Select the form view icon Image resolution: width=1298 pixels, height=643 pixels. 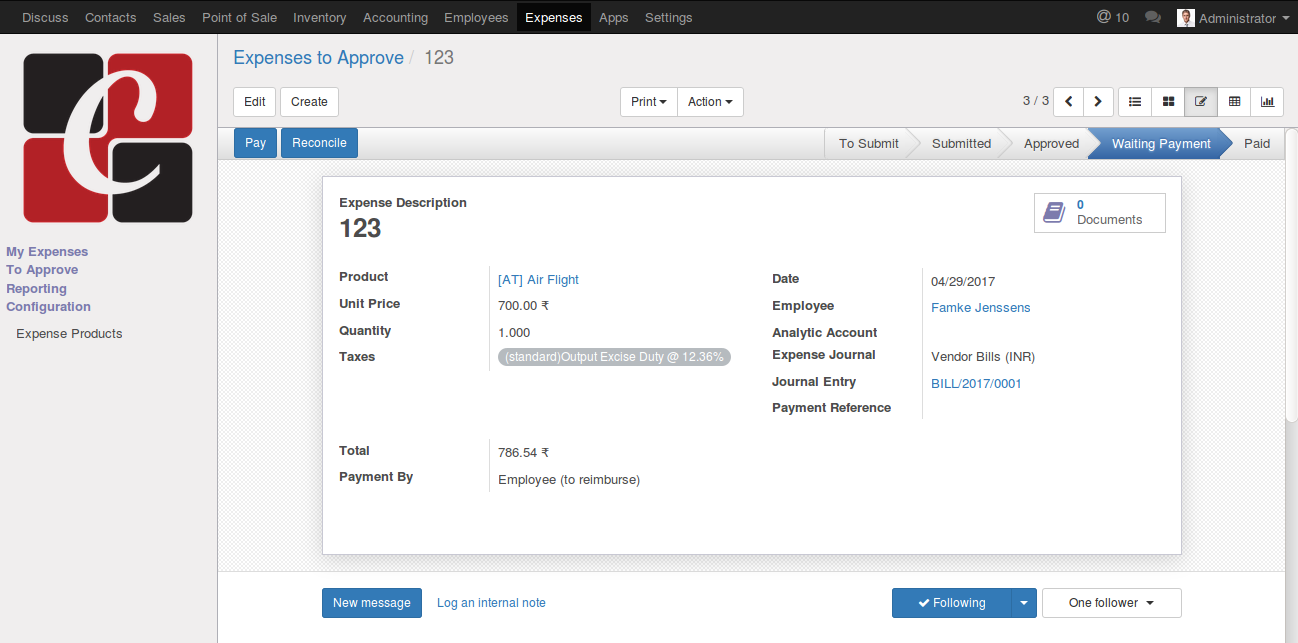(1201, 102)
